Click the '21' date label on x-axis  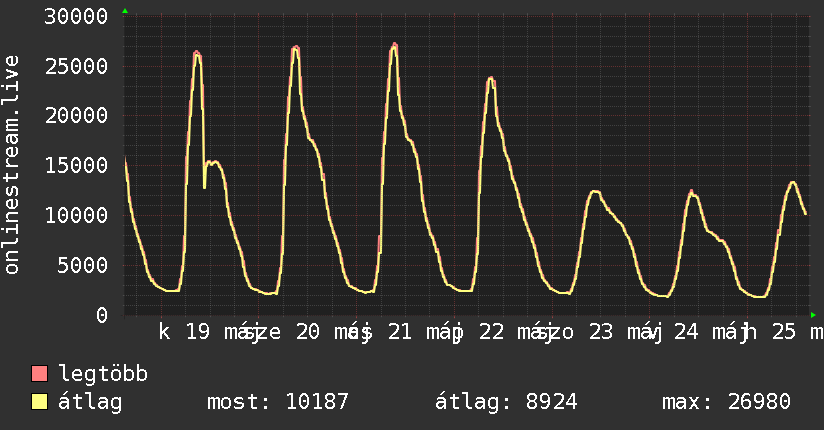[x=399, y=332]
